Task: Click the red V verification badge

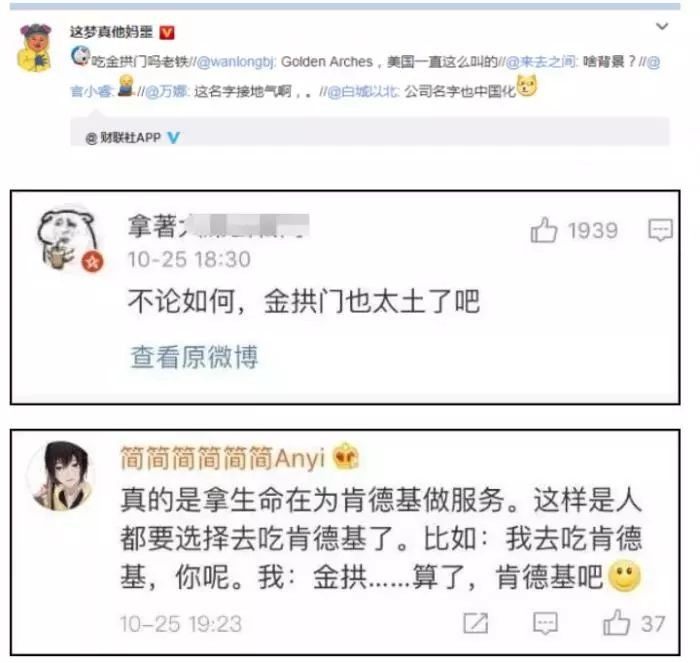Action: 167,32
